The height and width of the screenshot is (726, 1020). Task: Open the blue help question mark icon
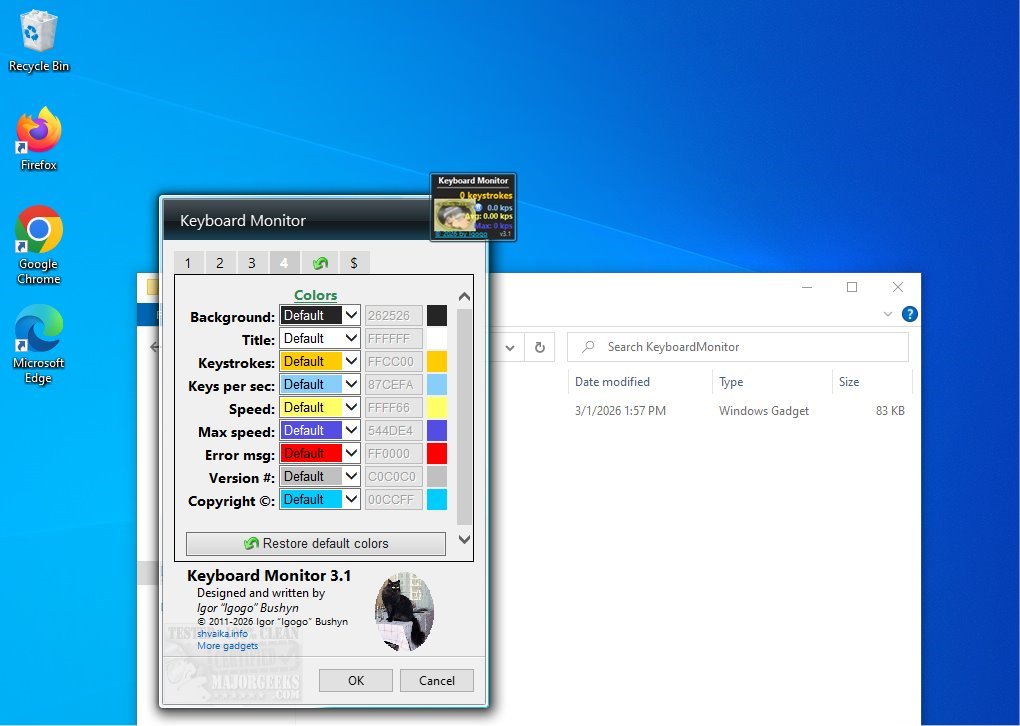909,314
